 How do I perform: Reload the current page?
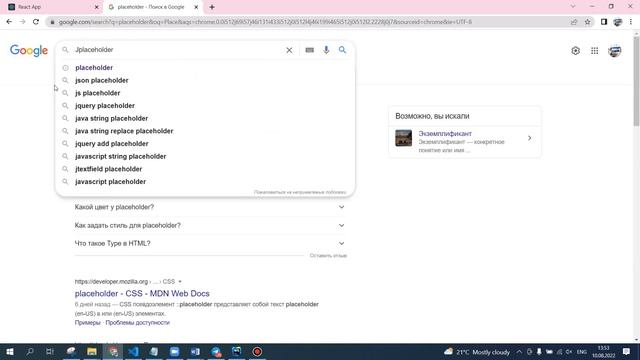(36, 22)
